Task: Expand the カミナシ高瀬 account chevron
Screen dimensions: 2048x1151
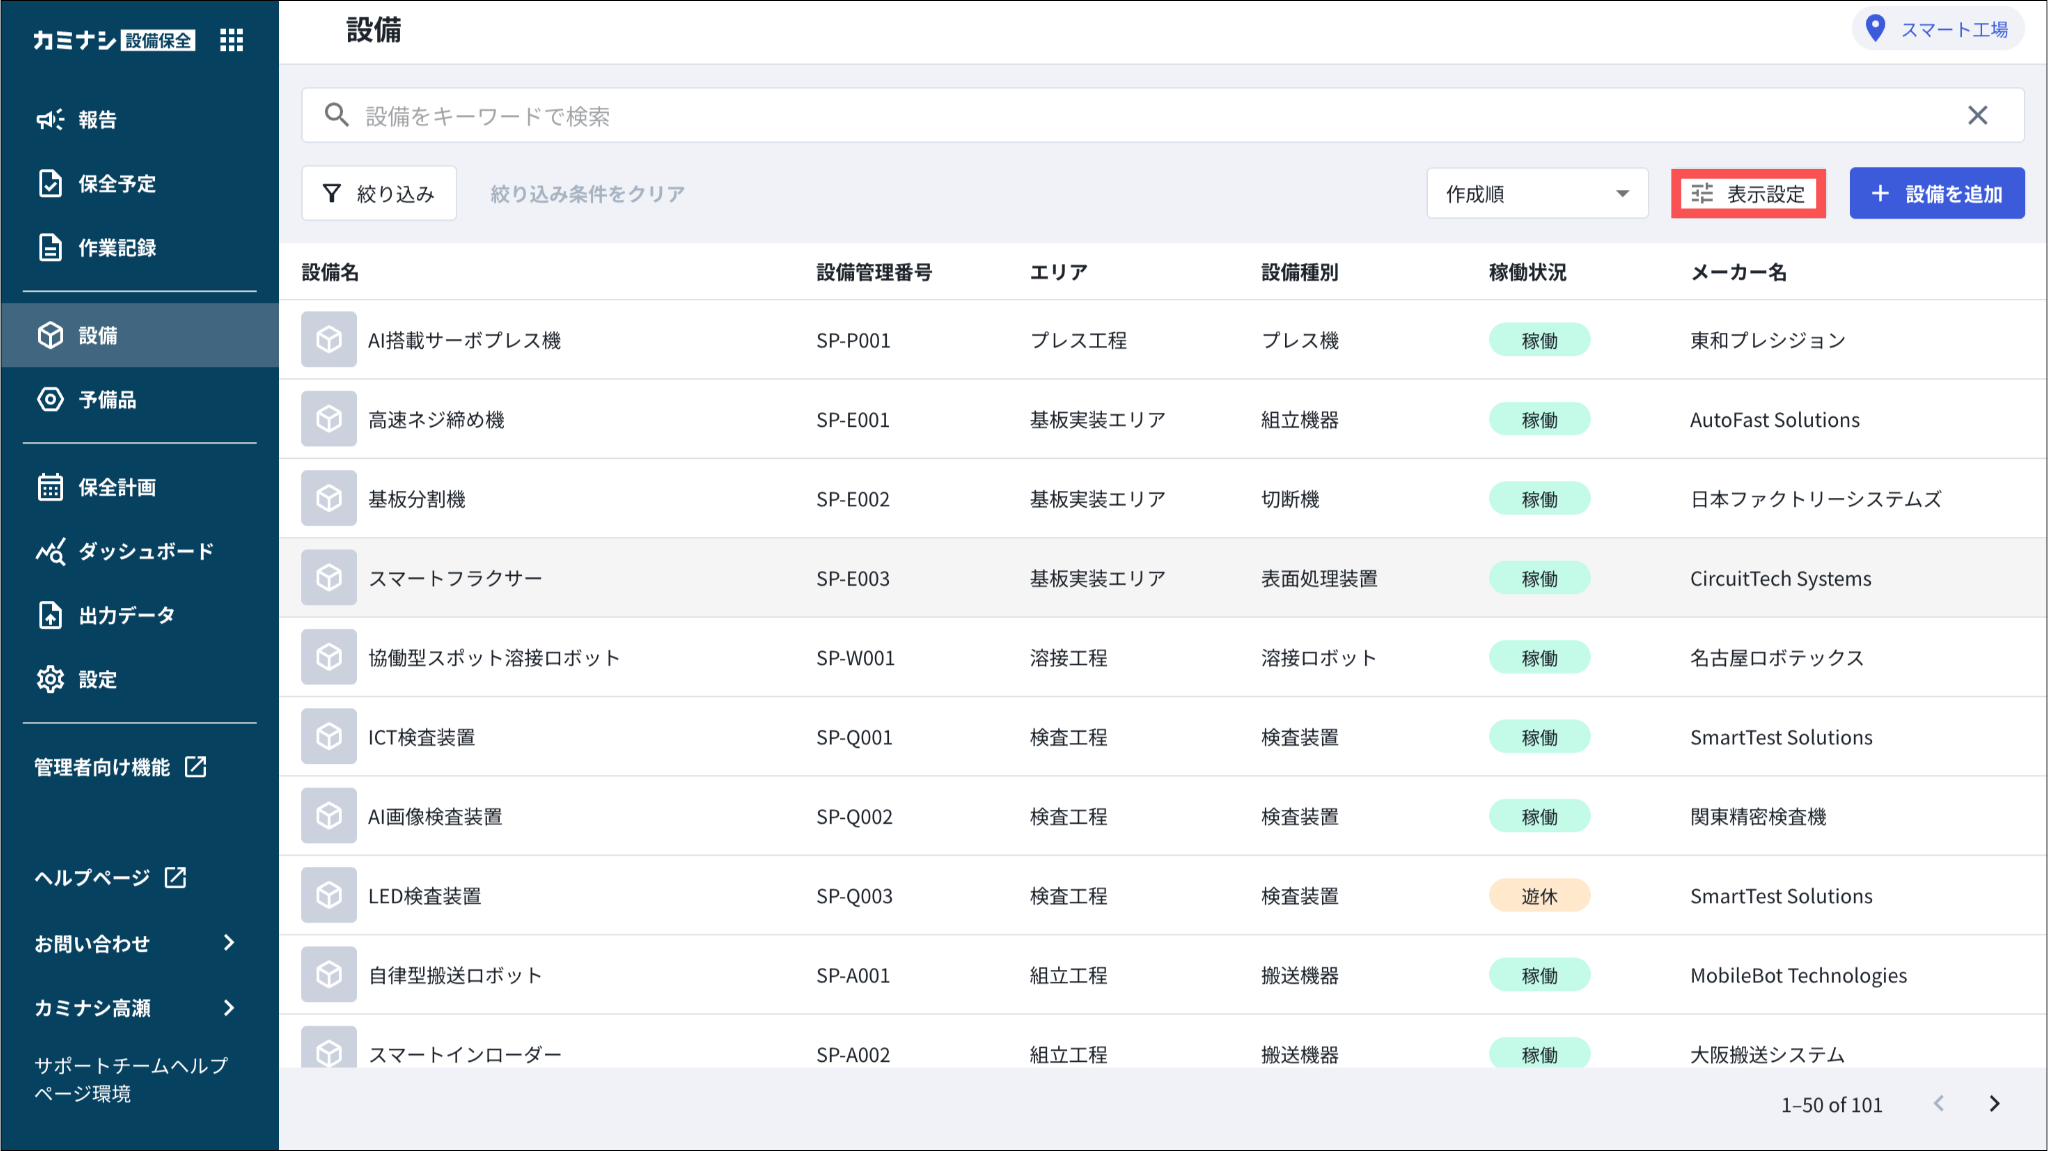Action: click(x=229, y=1008)
